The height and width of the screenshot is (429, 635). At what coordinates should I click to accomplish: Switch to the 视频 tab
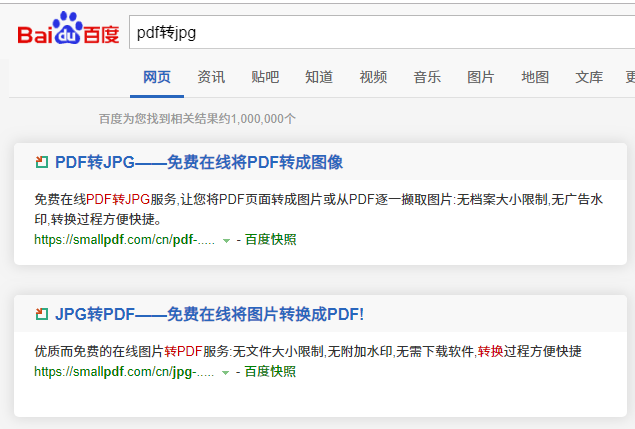tap(373, 77)
